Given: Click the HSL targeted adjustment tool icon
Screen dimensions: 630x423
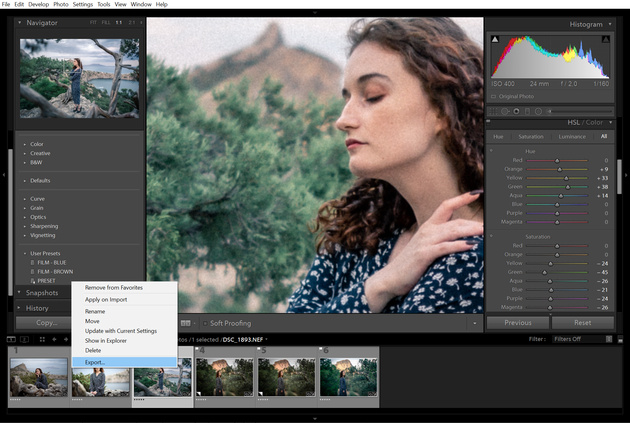Looking at the screenshot, I should coord(493,149).
